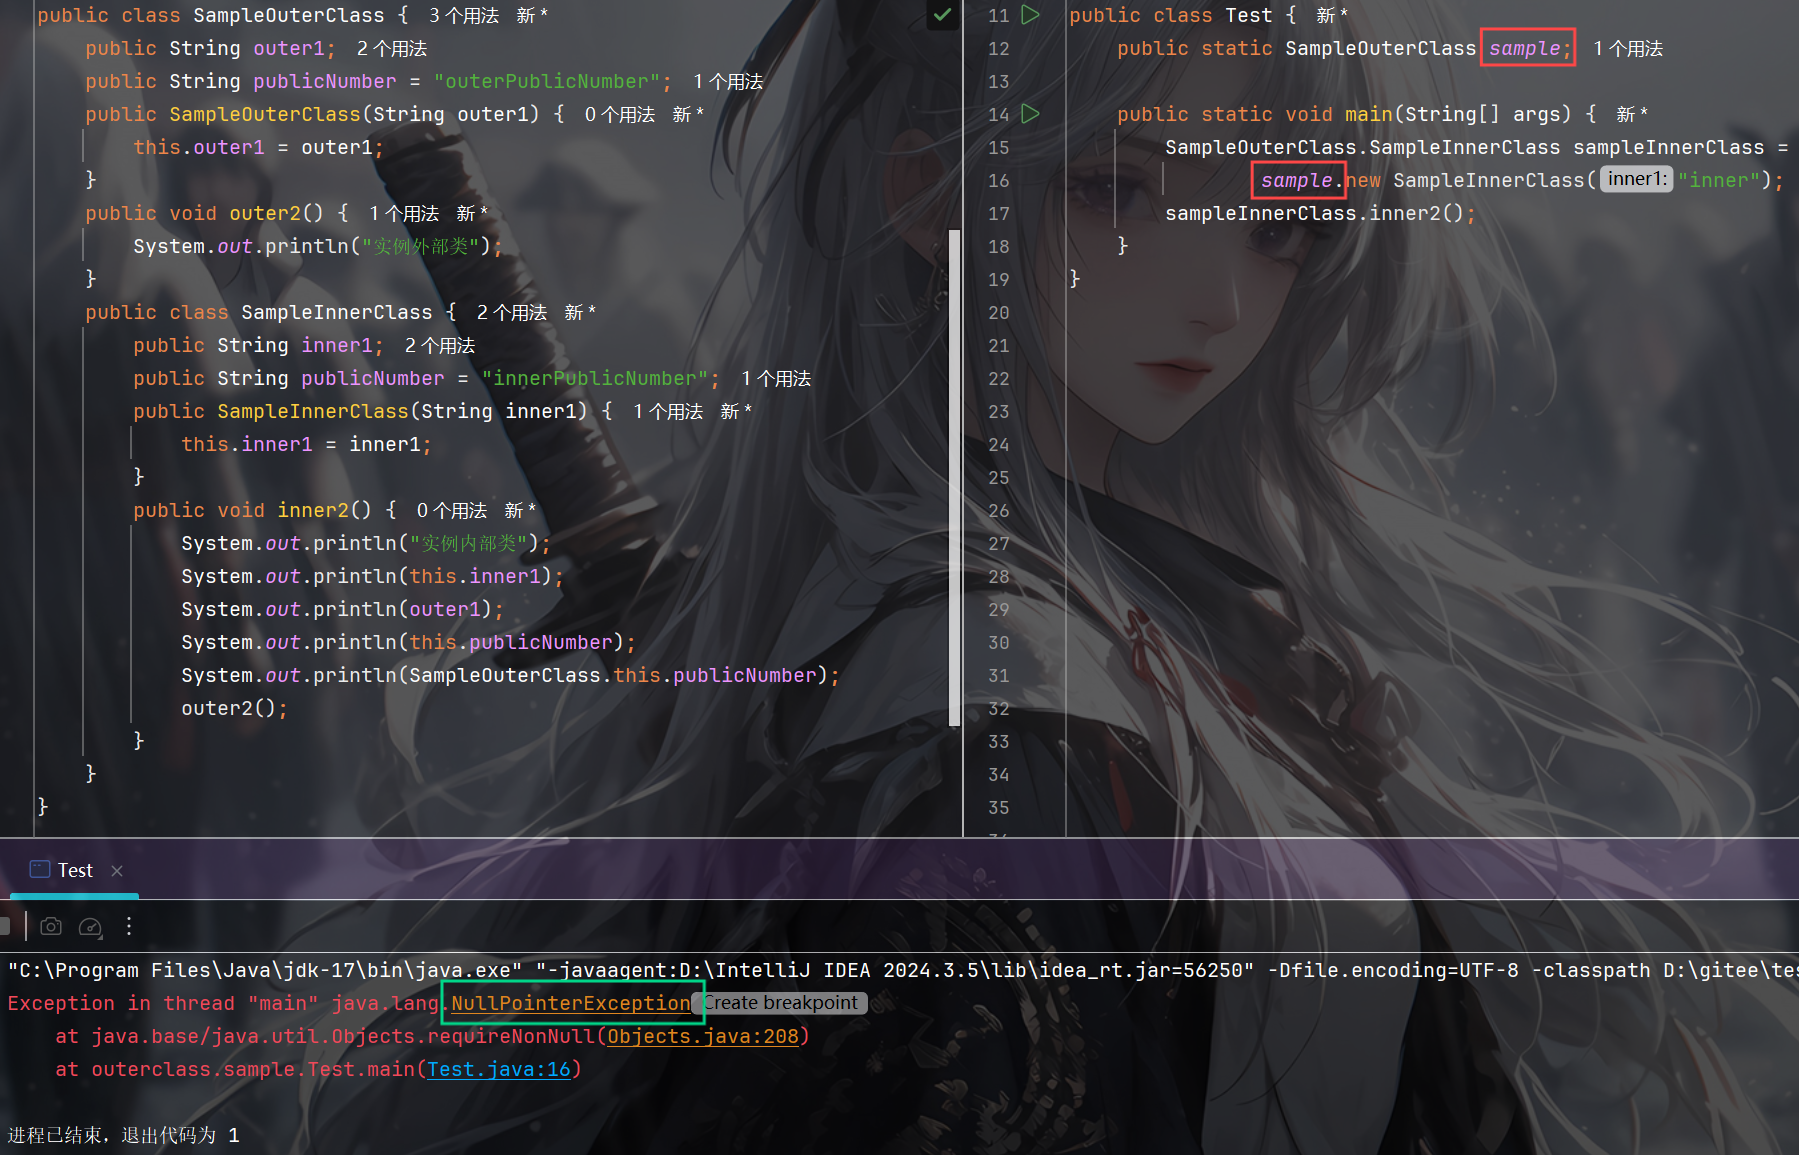Click the 进程已结束 exit code message
Viewport: 1799px width, 1155px height.
pyautogui.click(x=123, y=1135)
